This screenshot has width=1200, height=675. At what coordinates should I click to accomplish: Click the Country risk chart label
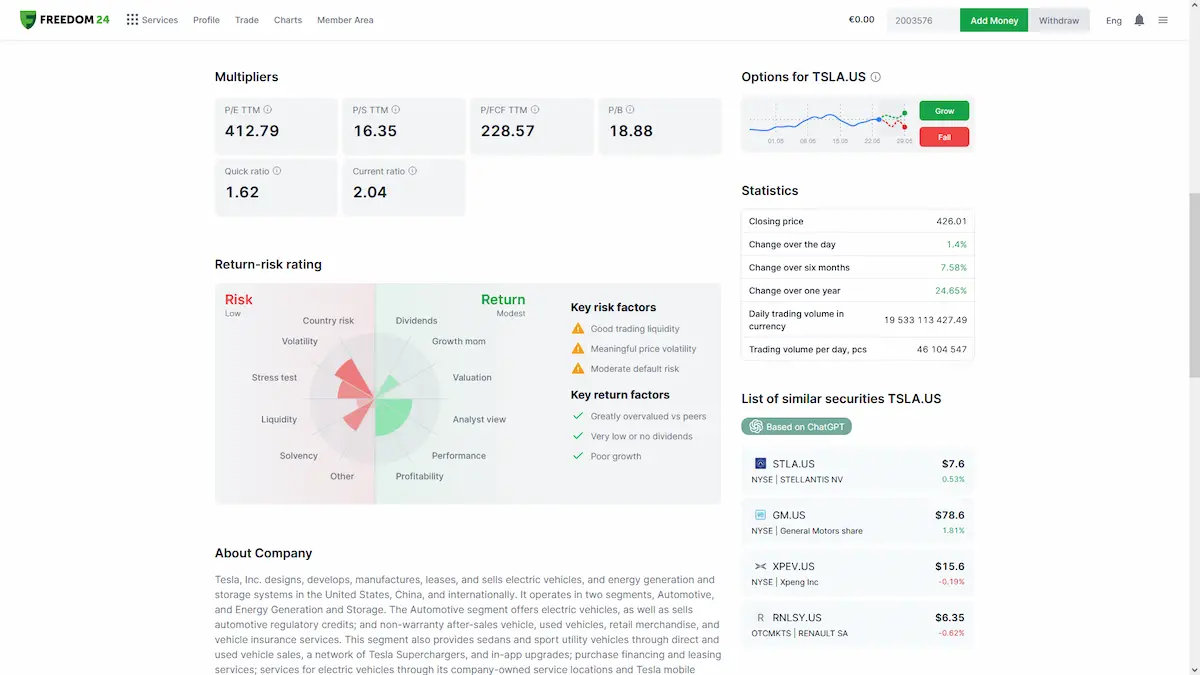tap(328, 321)
